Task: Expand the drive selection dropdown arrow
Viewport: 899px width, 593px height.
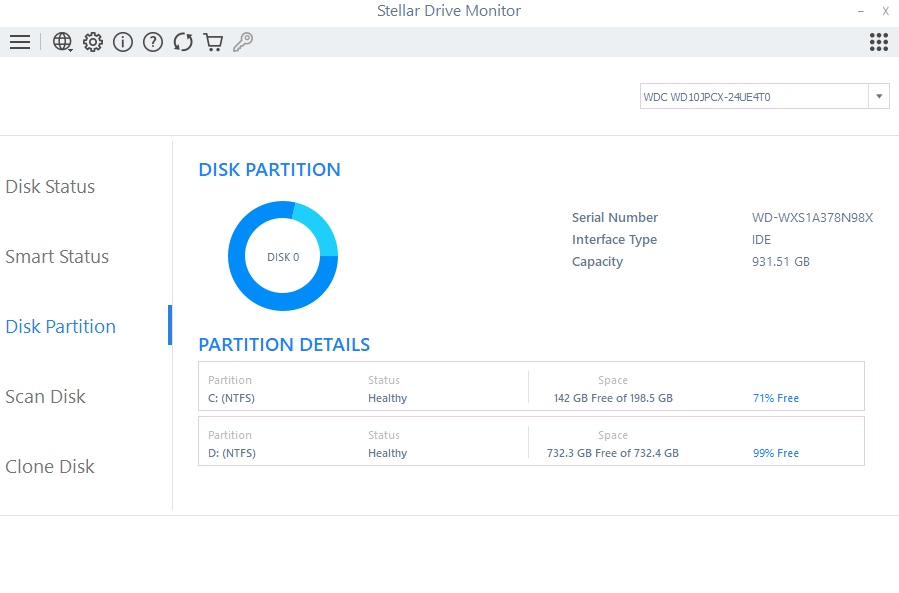Action: (x=879, y=96)
